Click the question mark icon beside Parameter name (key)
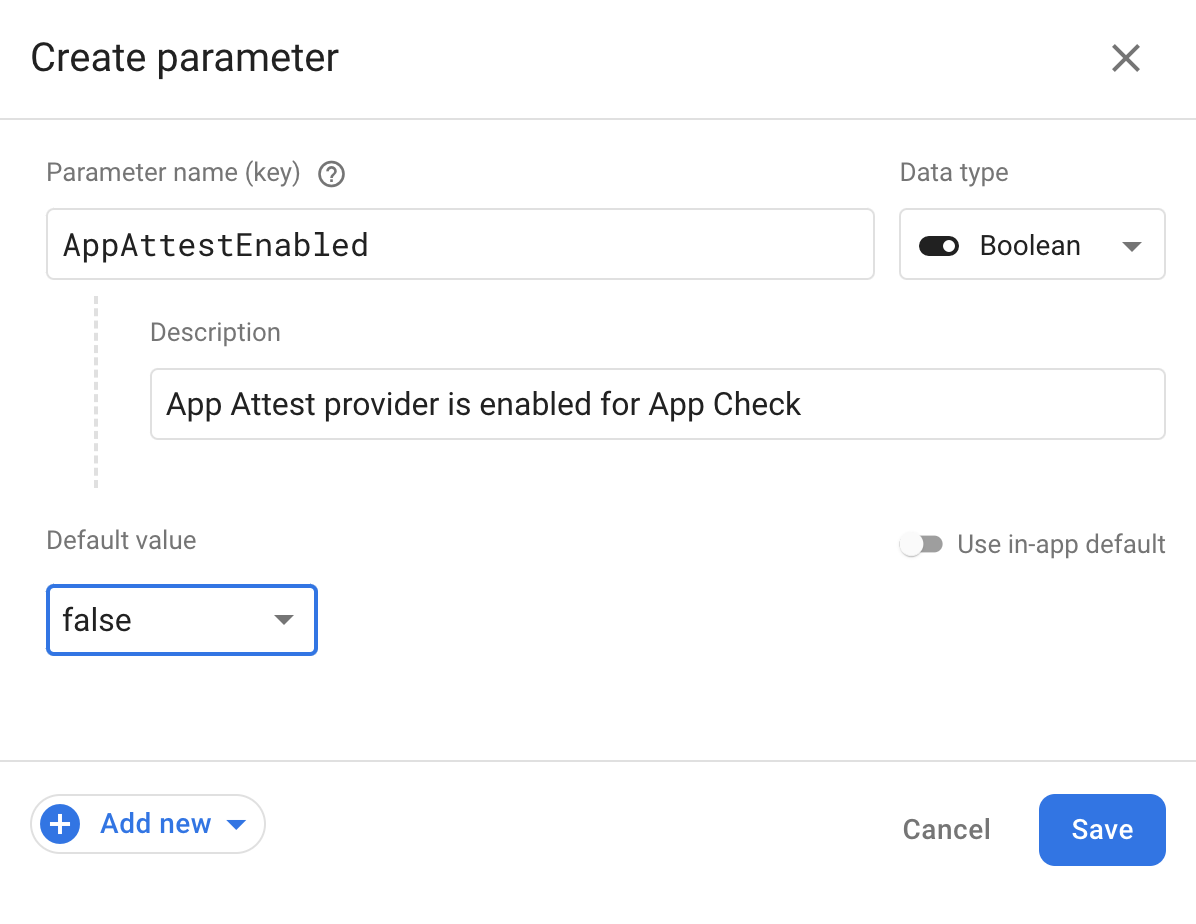 [x=330, y=173]
